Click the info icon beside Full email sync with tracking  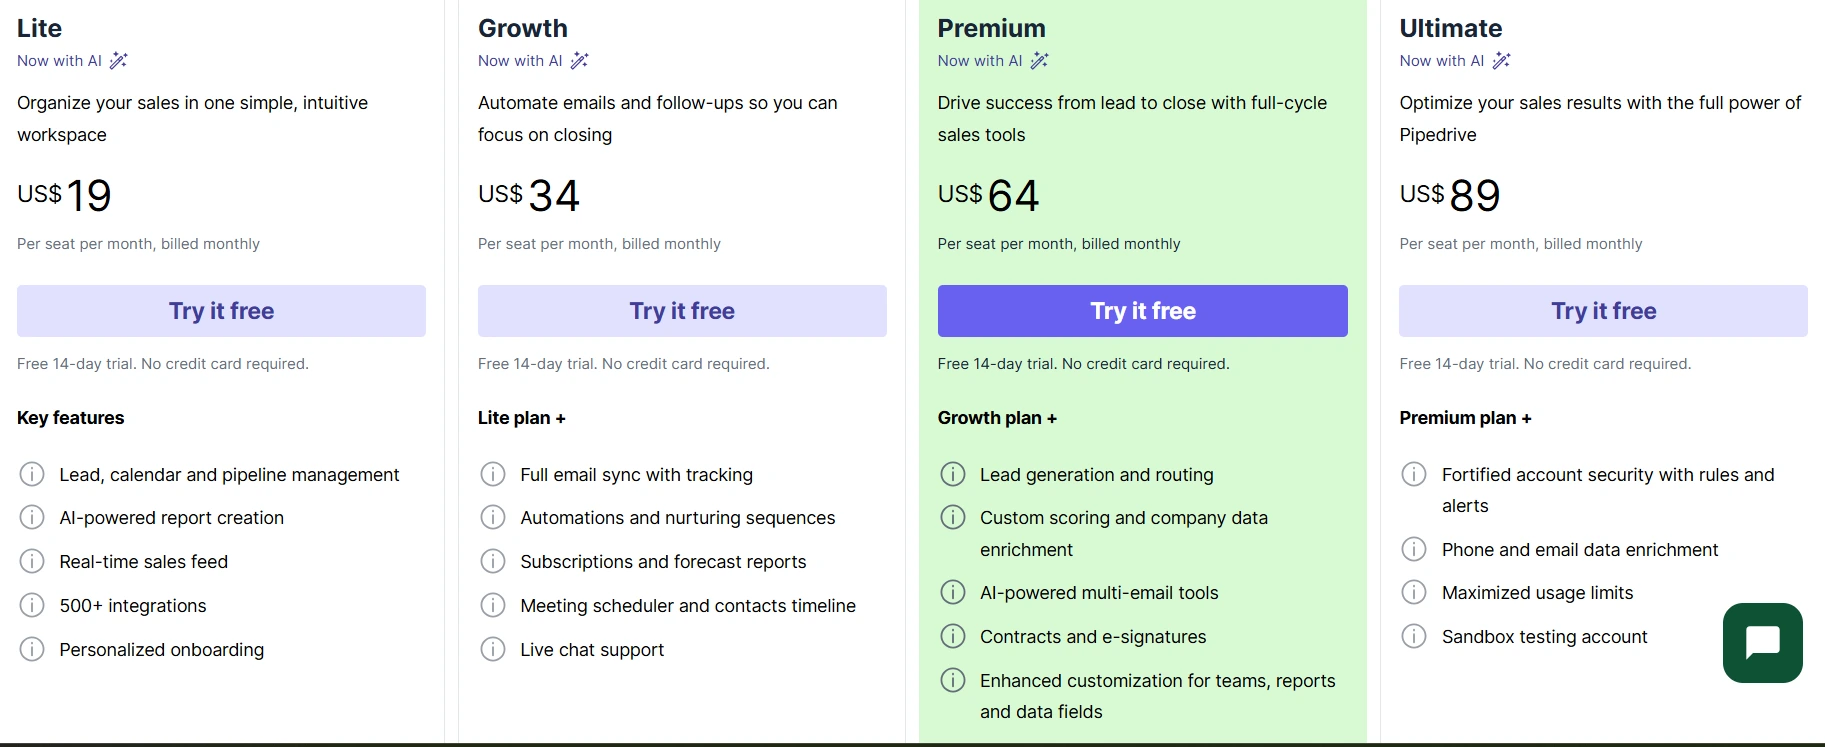click(492, 474)
